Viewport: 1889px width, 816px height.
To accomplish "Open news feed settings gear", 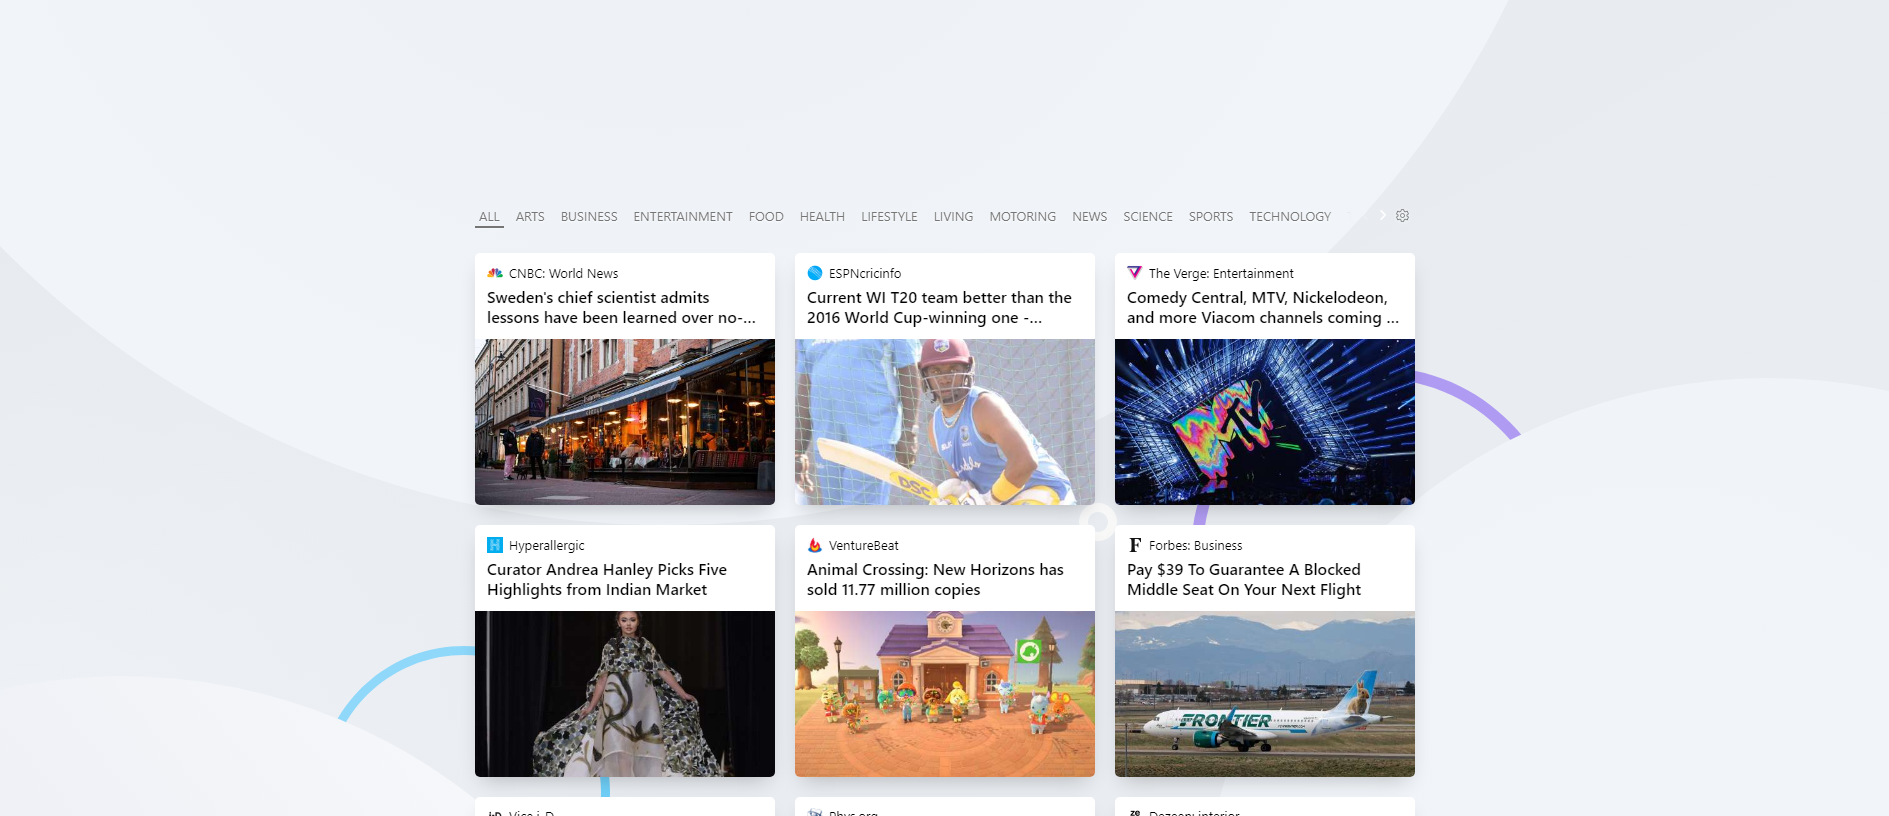I will (1403, 215).
